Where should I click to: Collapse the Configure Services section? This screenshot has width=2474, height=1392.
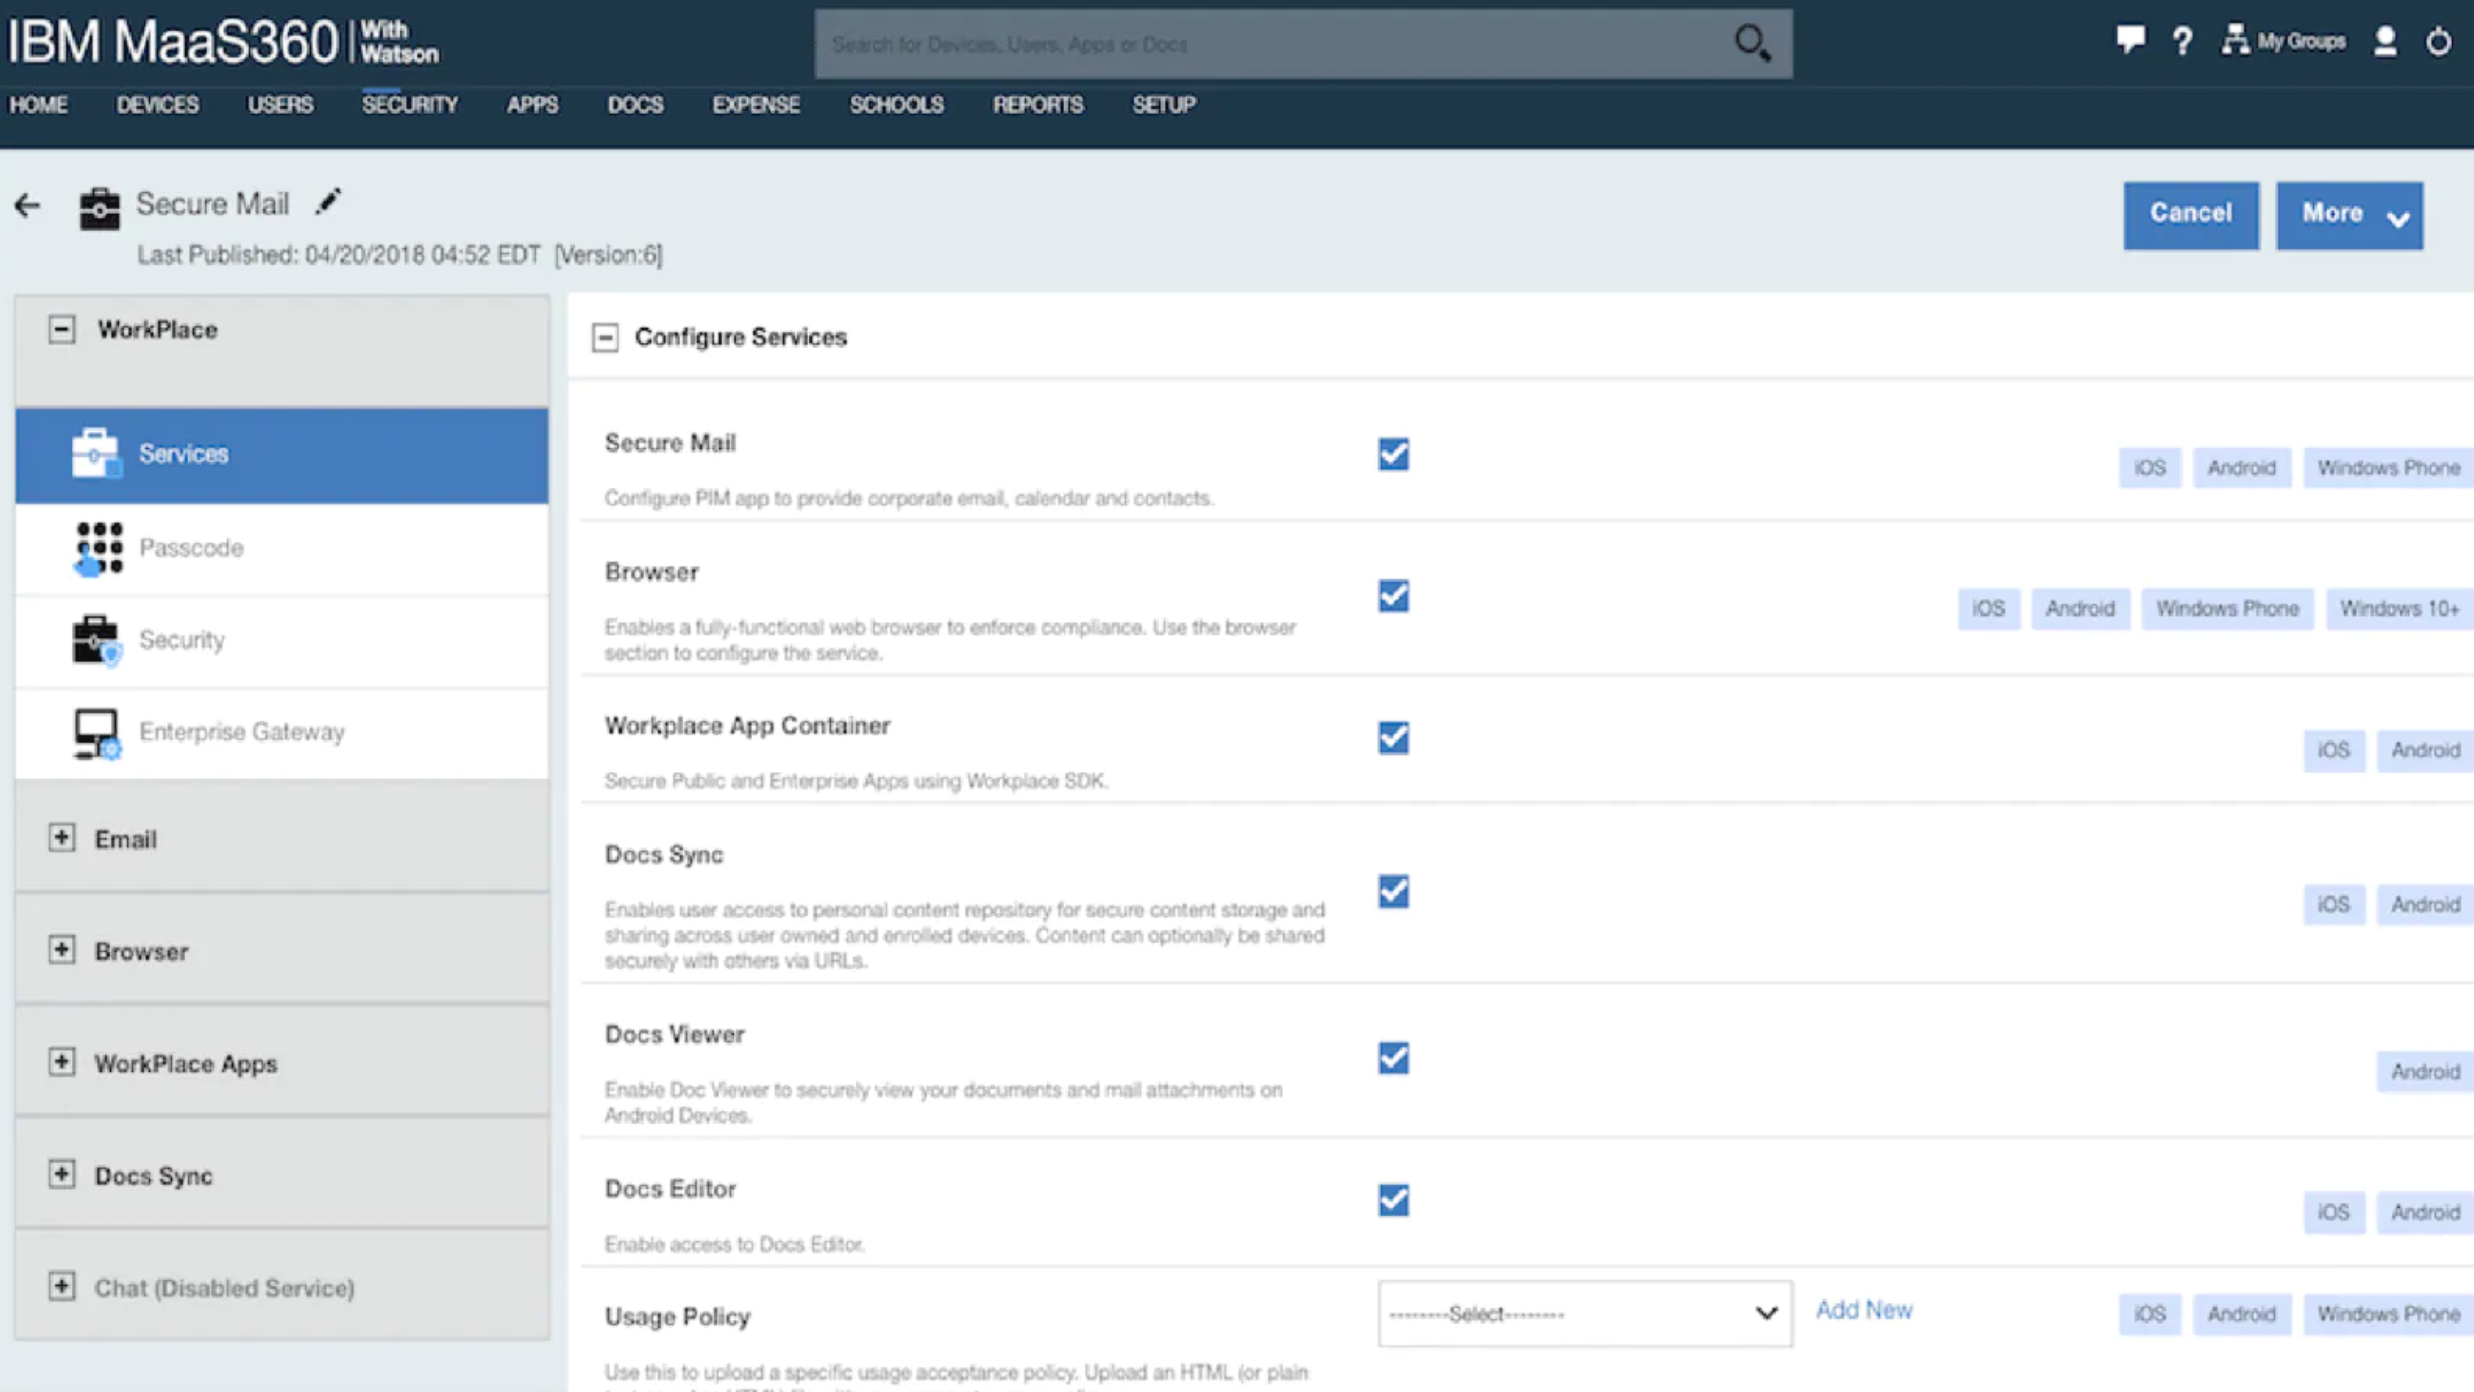coord(605,337)
